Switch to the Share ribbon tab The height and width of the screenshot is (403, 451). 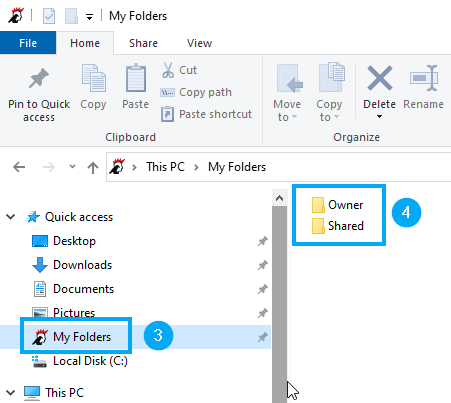click(143, 43)
